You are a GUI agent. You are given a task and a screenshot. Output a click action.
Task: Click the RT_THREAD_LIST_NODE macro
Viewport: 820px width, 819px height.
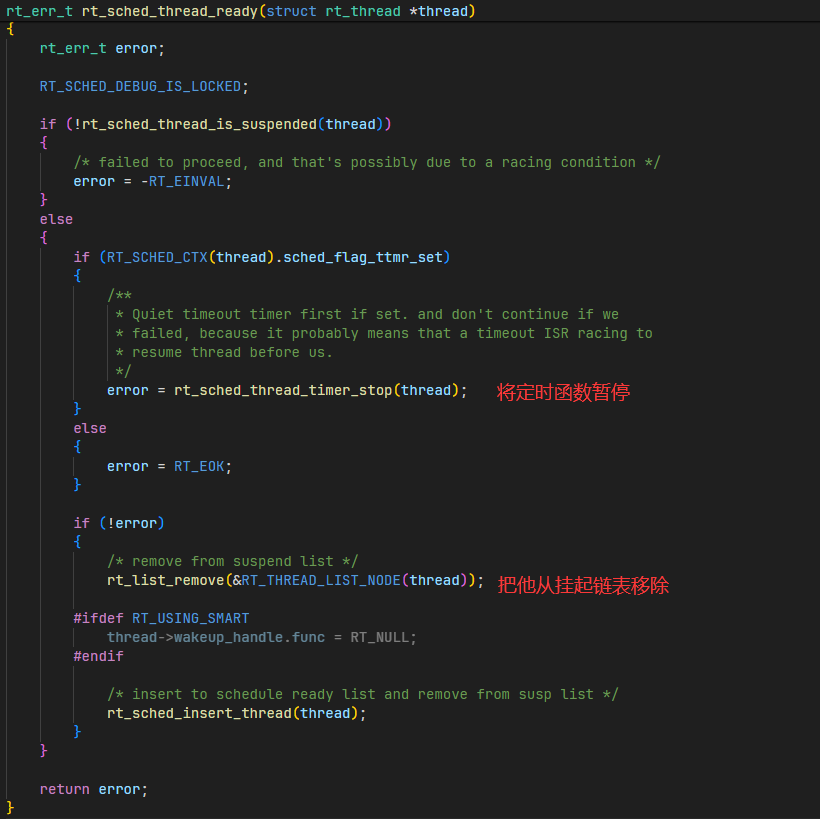click(x=321, y=581)
